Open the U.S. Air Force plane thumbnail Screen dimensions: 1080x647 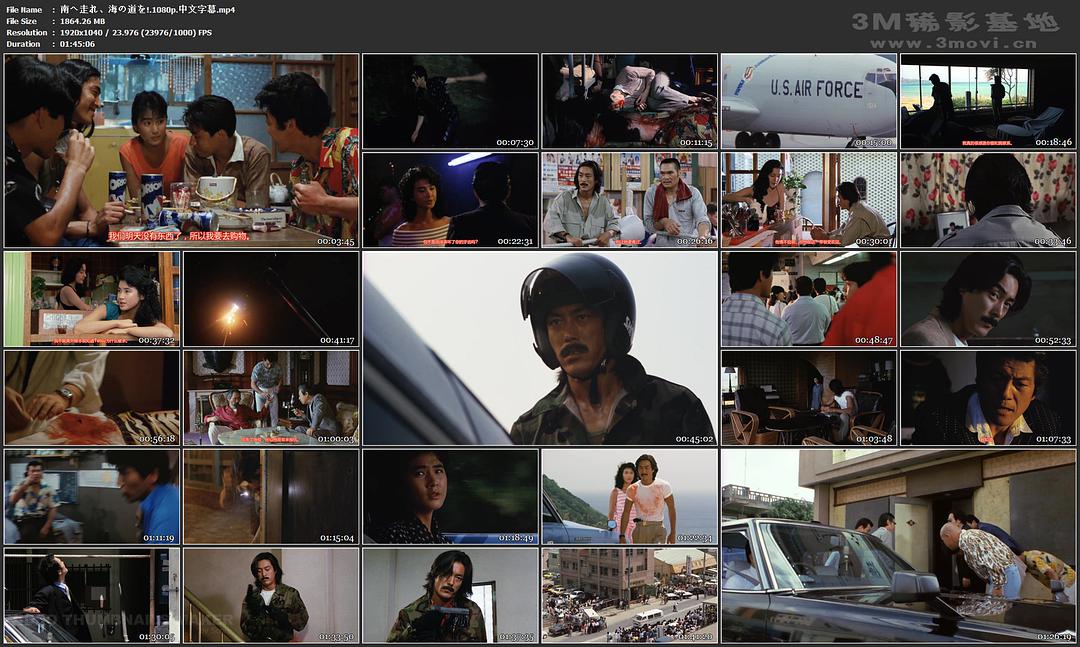pyautogui.click(x=809, y=101)
